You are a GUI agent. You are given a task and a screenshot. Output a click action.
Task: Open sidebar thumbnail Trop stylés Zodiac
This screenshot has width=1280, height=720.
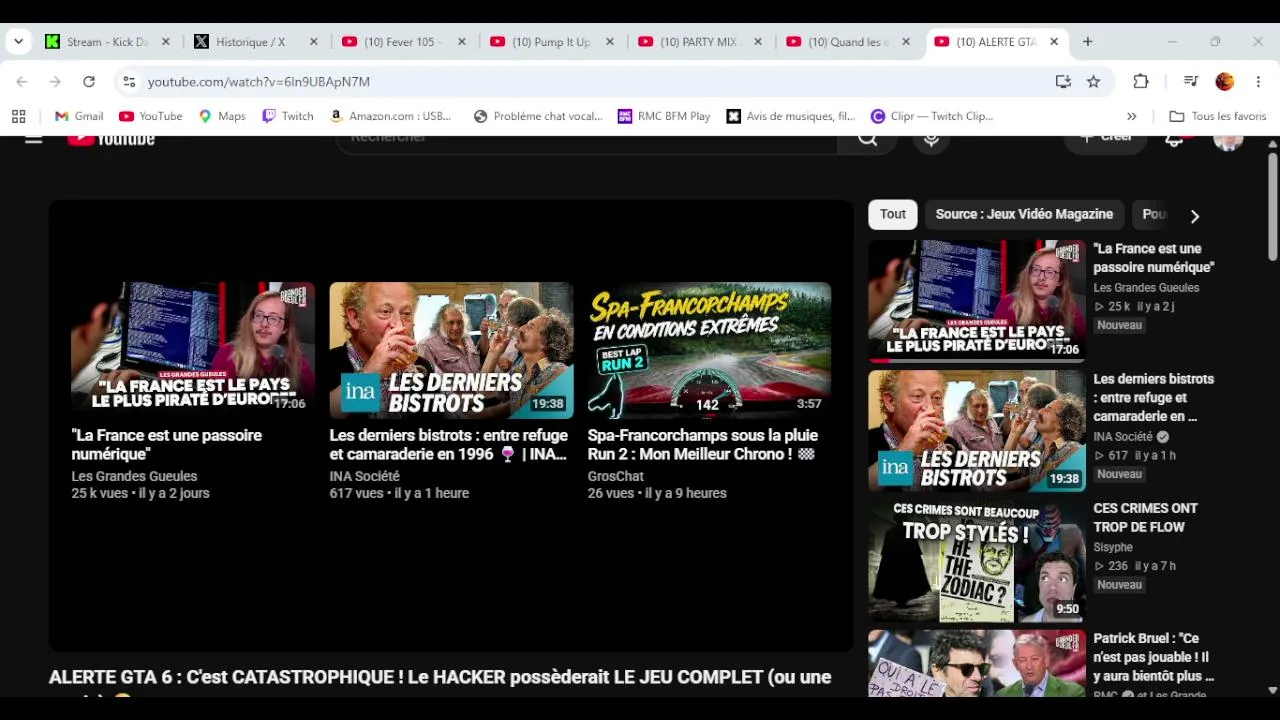977,561
